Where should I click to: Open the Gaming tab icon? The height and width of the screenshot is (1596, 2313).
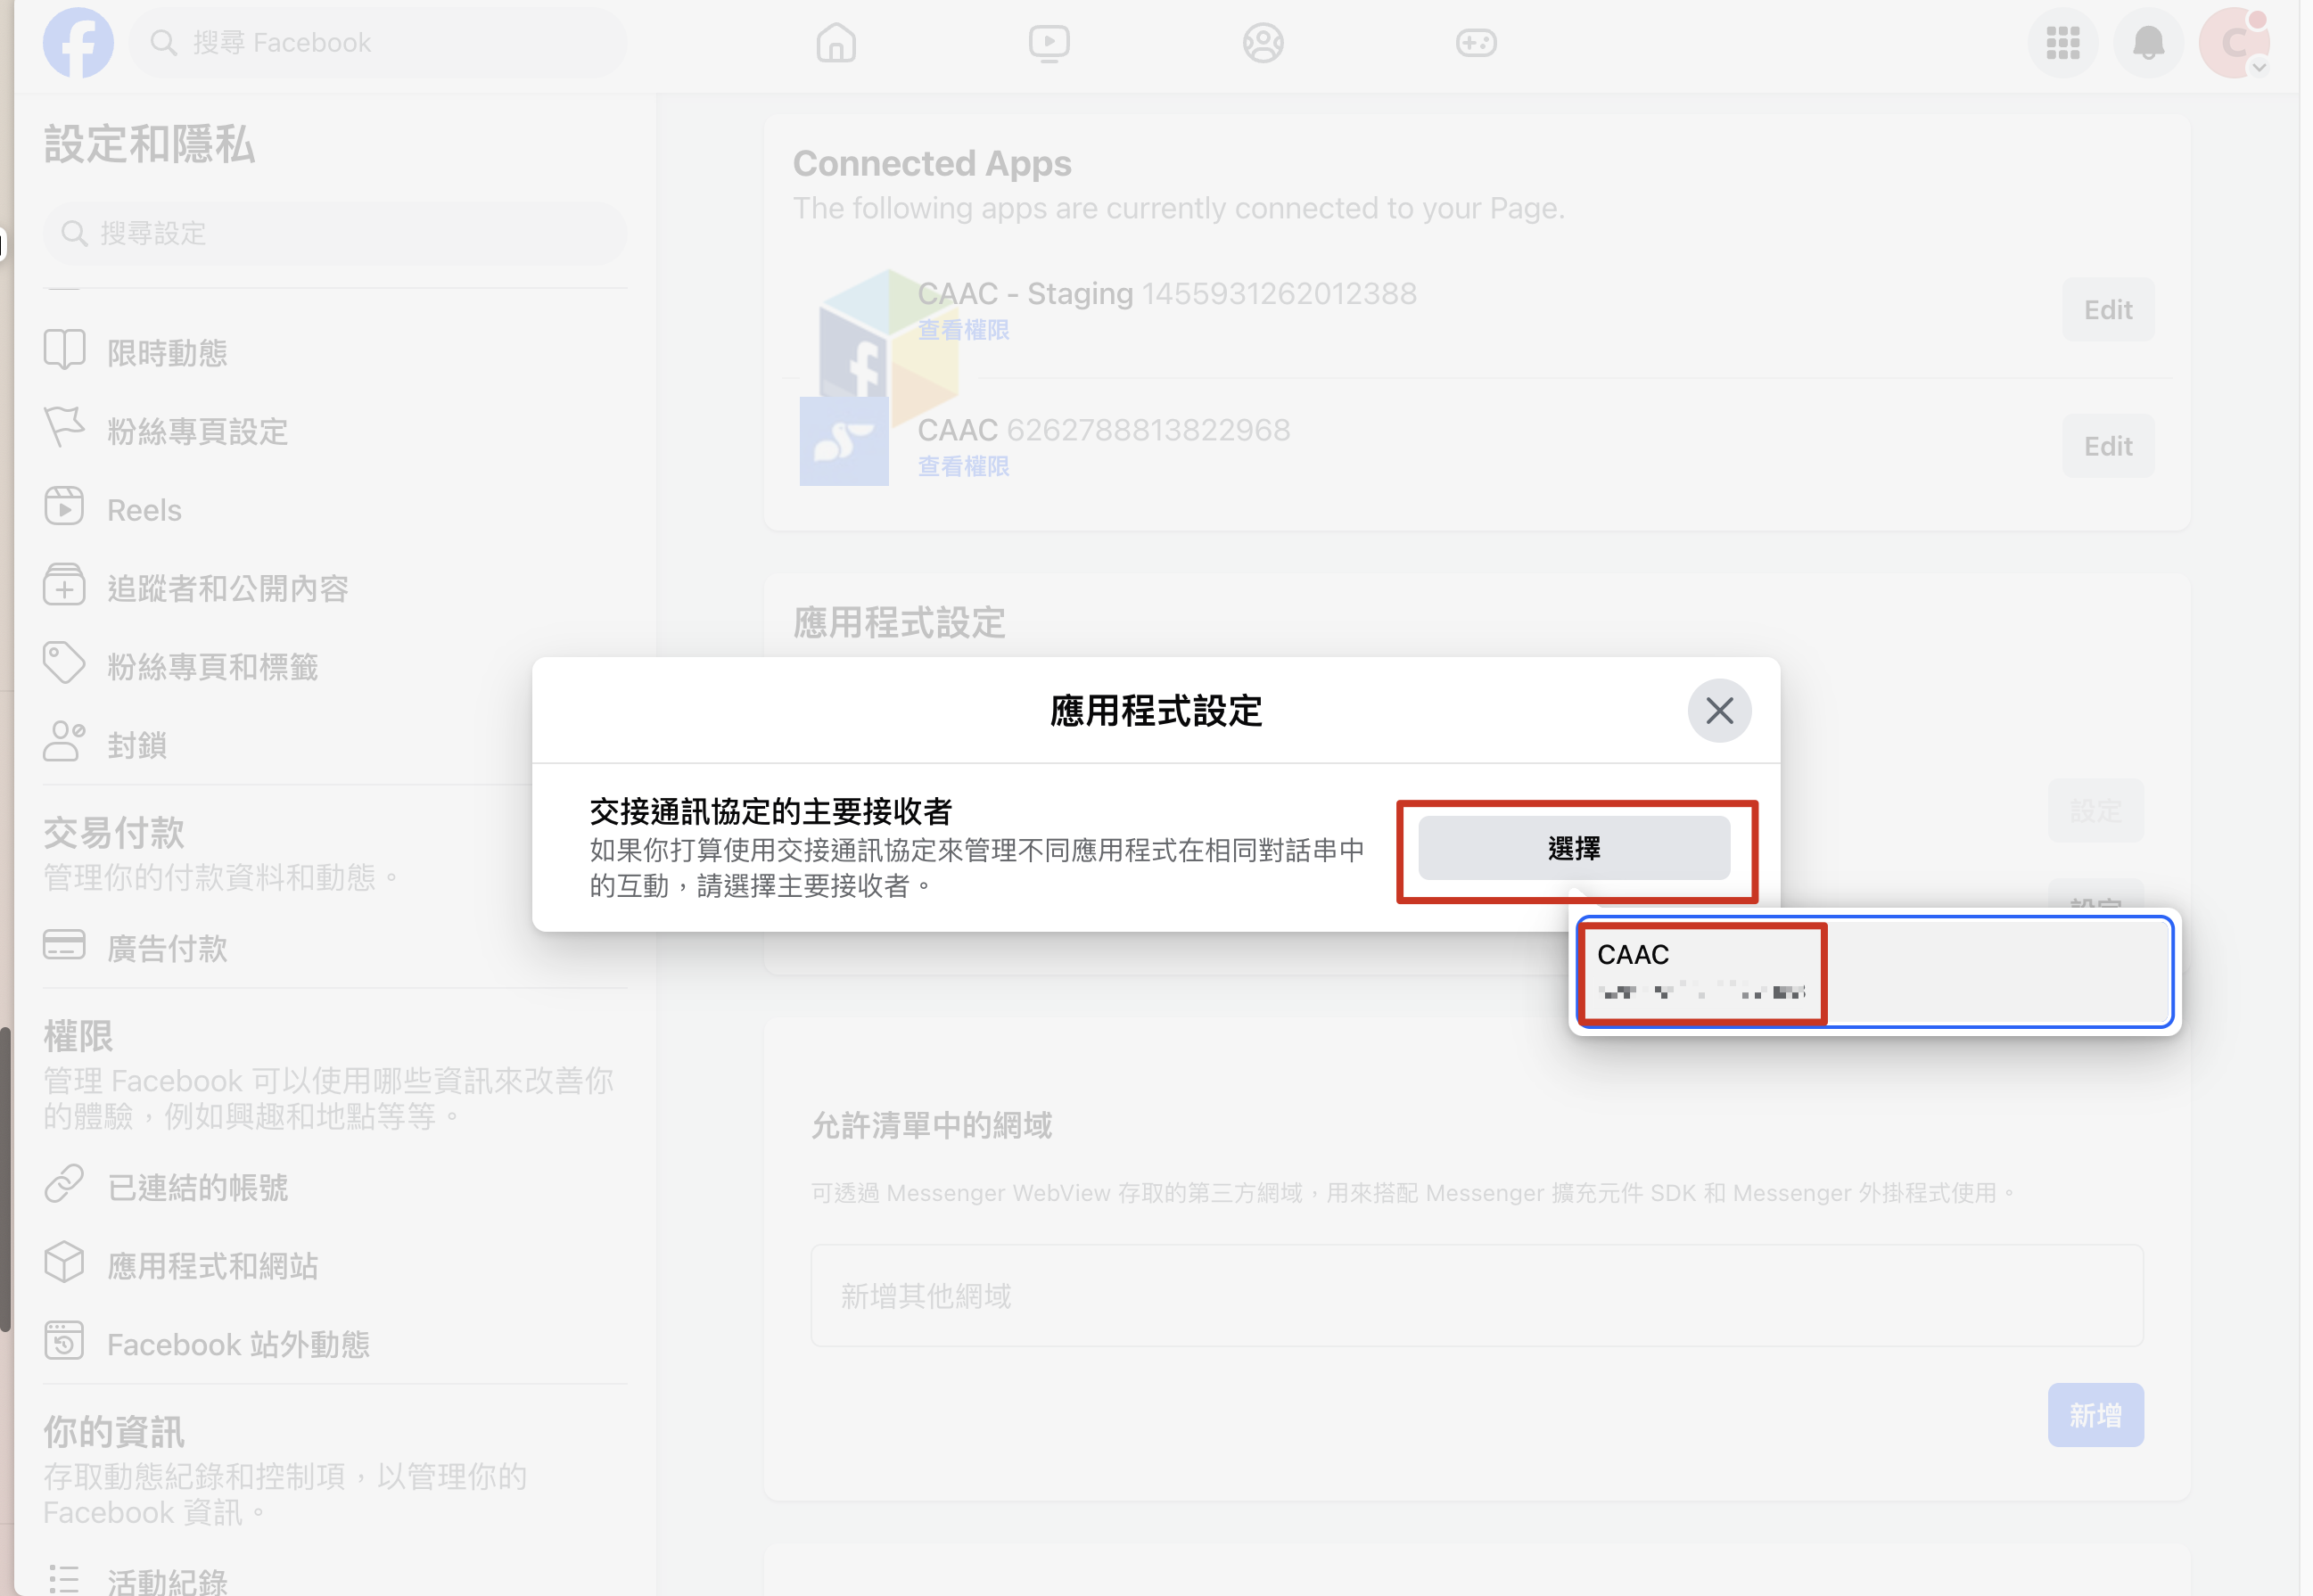(1476, 43)
